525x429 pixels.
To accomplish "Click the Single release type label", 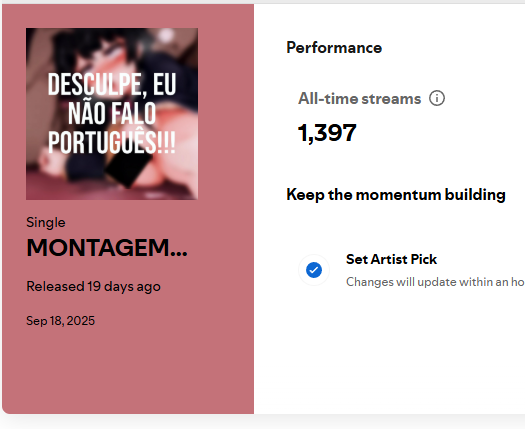I will pyautogui.click(x=46, y=223).
